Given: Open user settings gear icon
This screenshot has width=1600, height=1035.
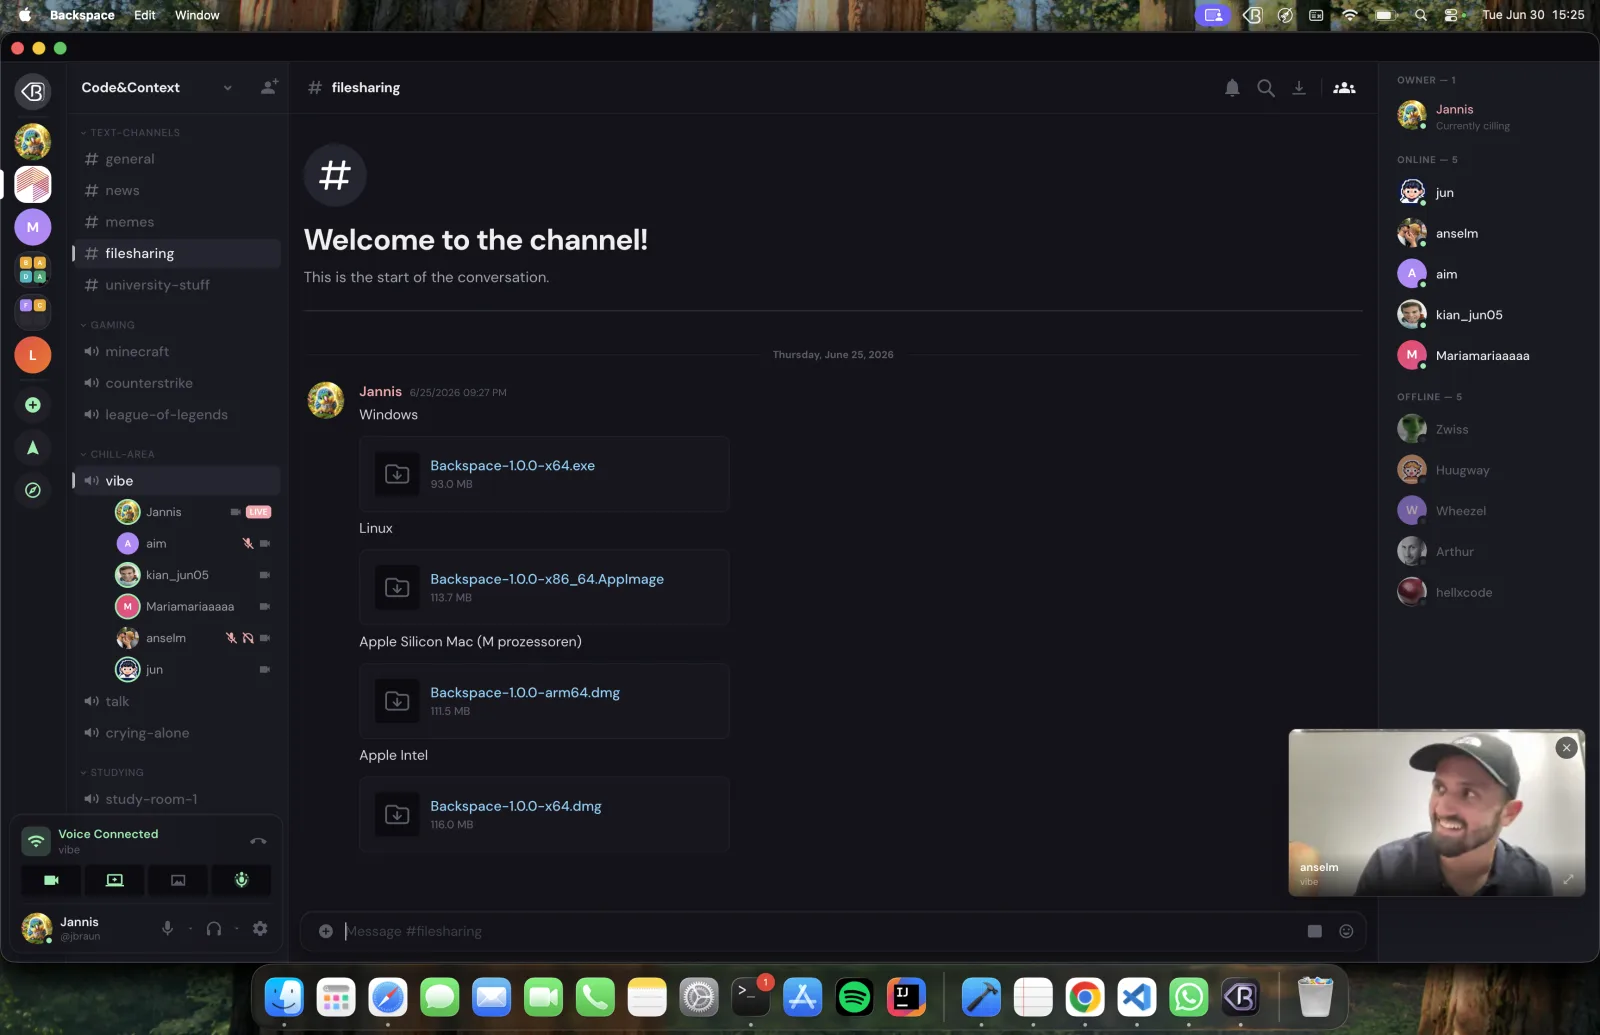Looking at the screenshot, I should point(260,929).
